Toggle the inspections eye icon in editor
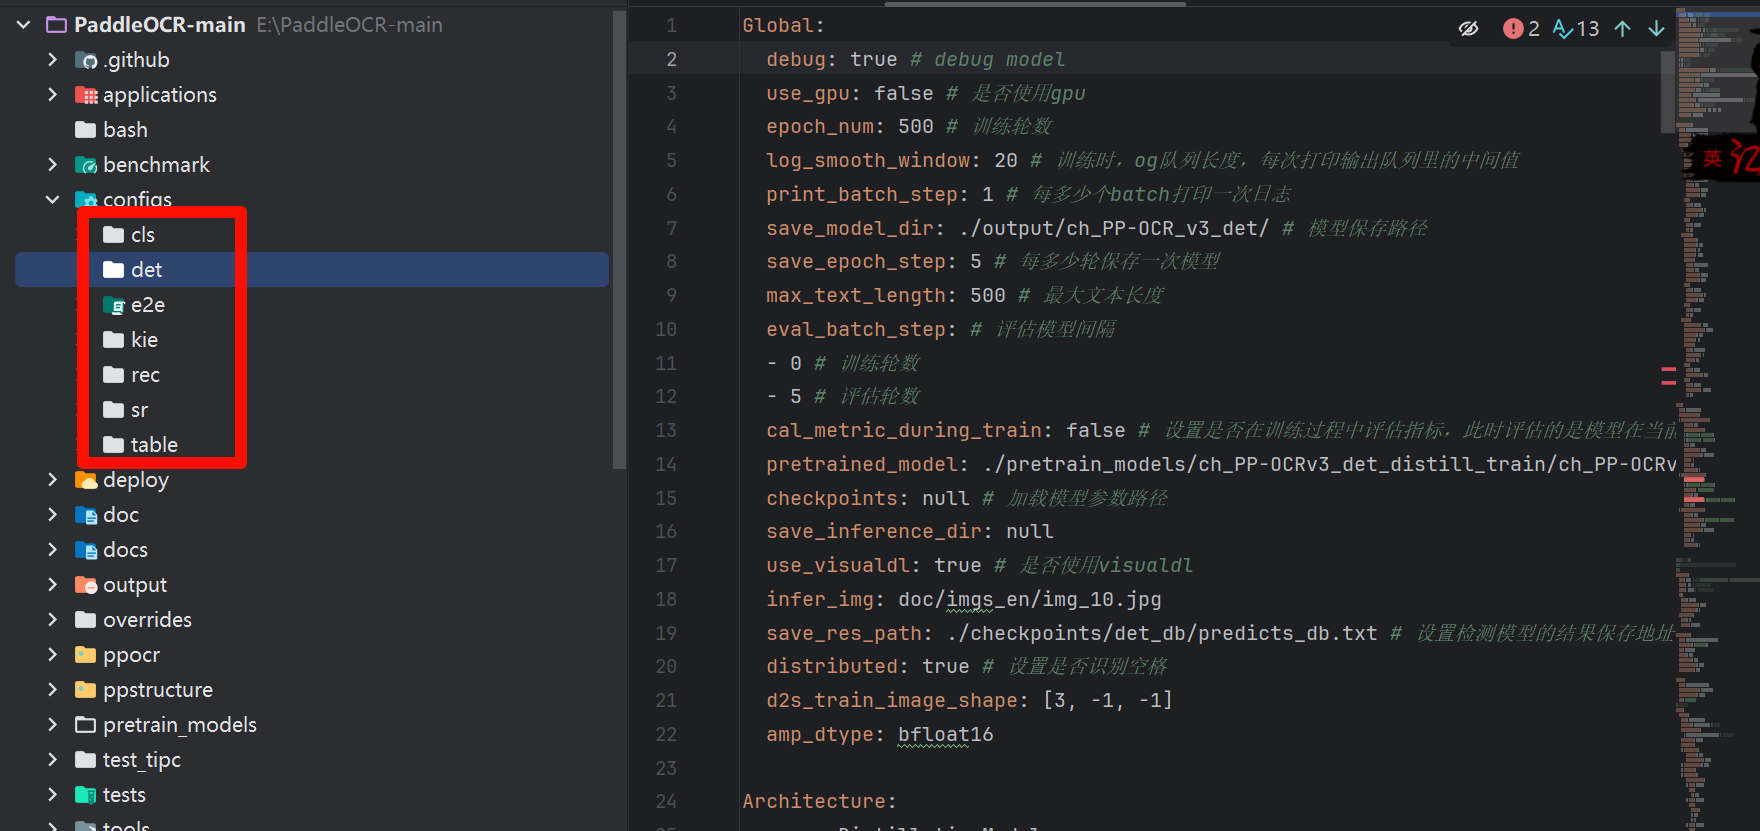 pos(1468,29)
